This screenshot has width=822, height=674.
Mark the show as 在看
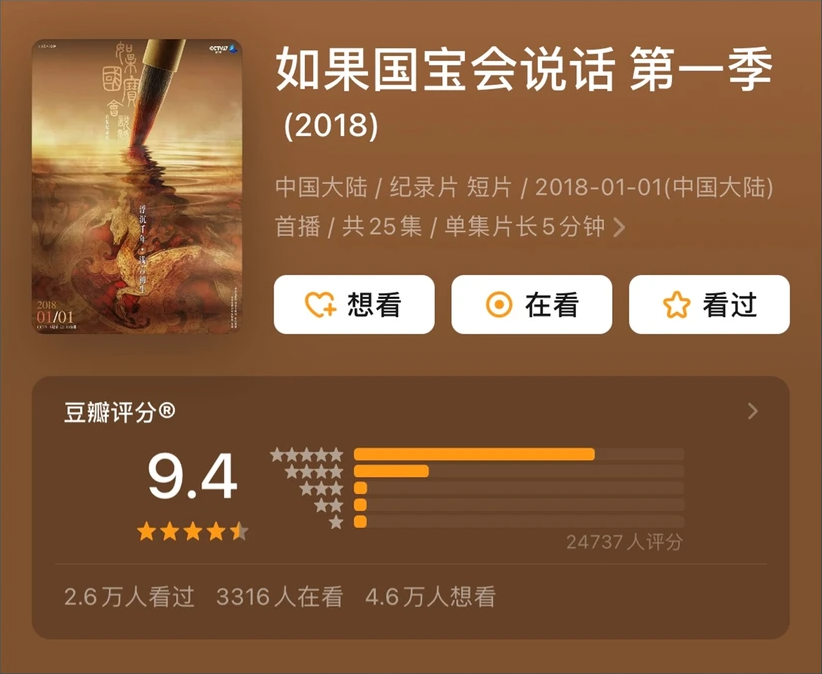[x=532, y=305]
